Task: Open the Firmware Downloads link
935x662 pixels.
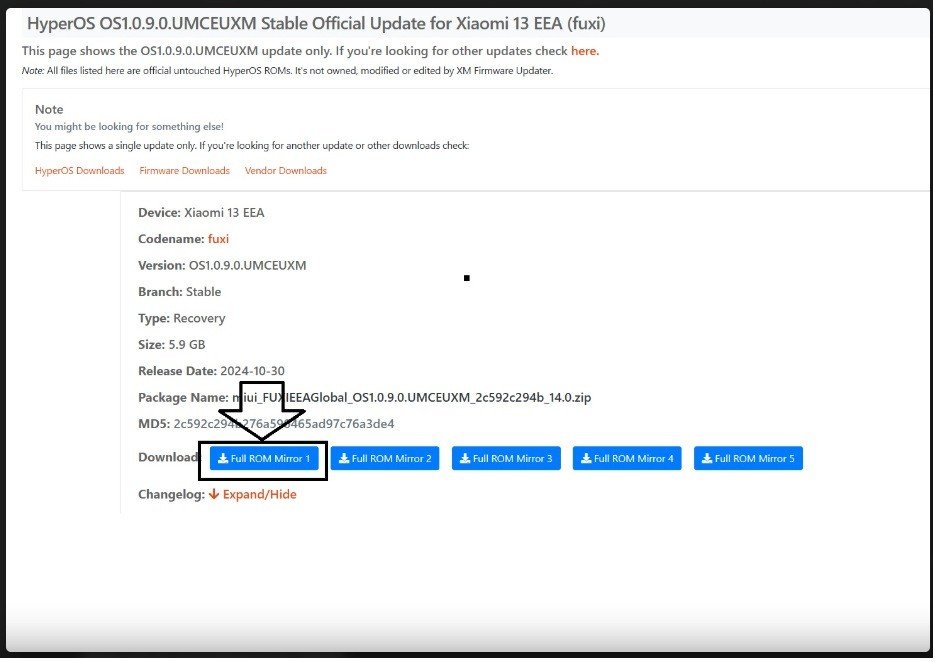Action: [x=184, y=171]
